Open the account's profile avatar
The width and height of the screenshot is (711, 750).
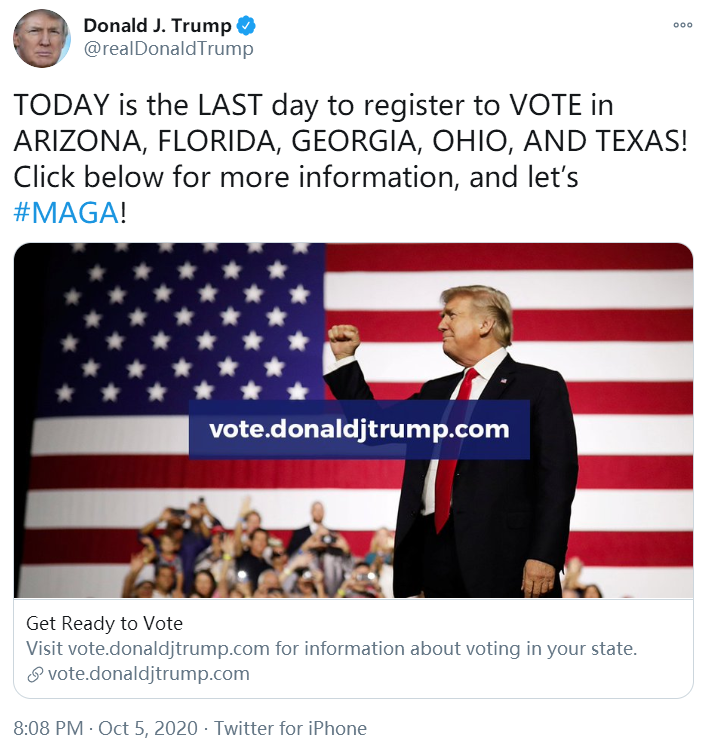click(x=41, y=39)
